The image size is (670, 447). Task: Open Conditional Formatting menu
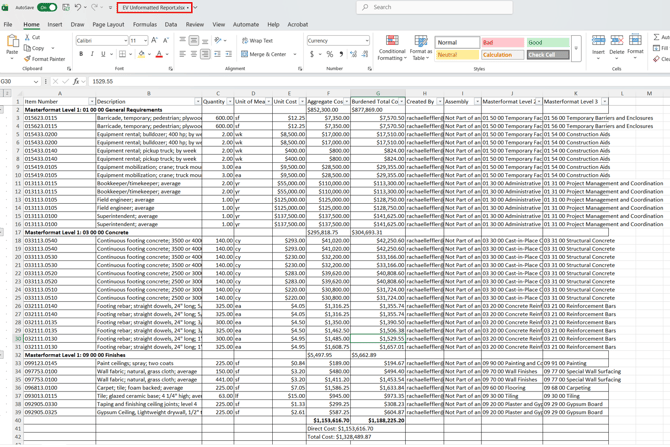click(392, 48)
